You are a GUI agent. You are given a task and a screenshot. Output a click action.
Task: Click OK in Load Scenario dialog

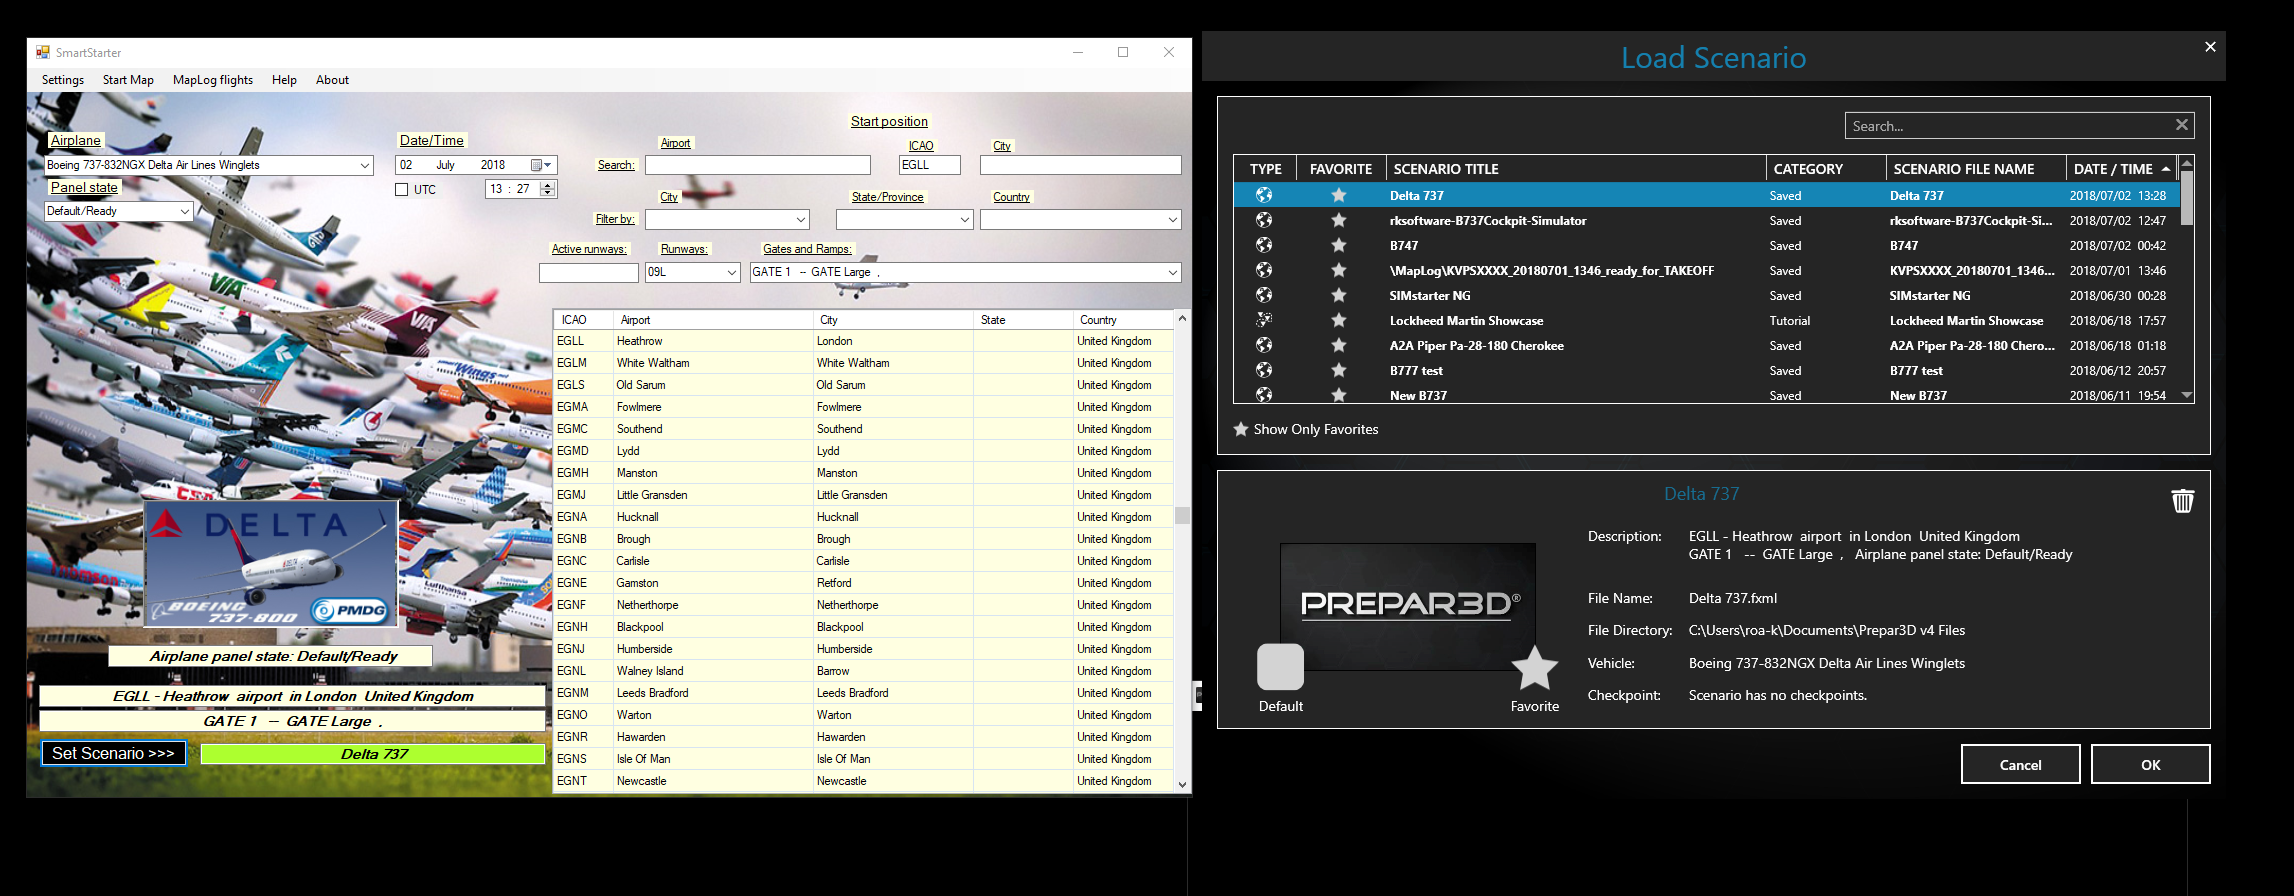2150,764
